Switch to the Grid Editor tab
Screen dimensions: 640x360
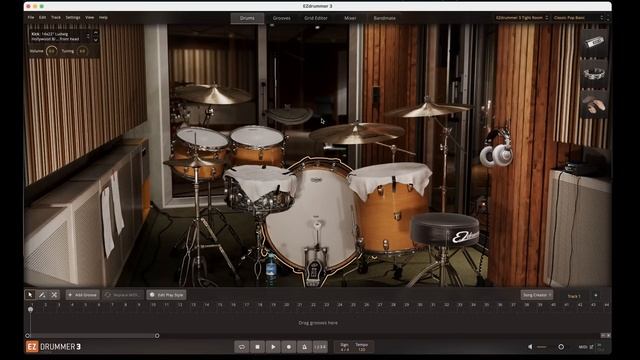point(316,18)
